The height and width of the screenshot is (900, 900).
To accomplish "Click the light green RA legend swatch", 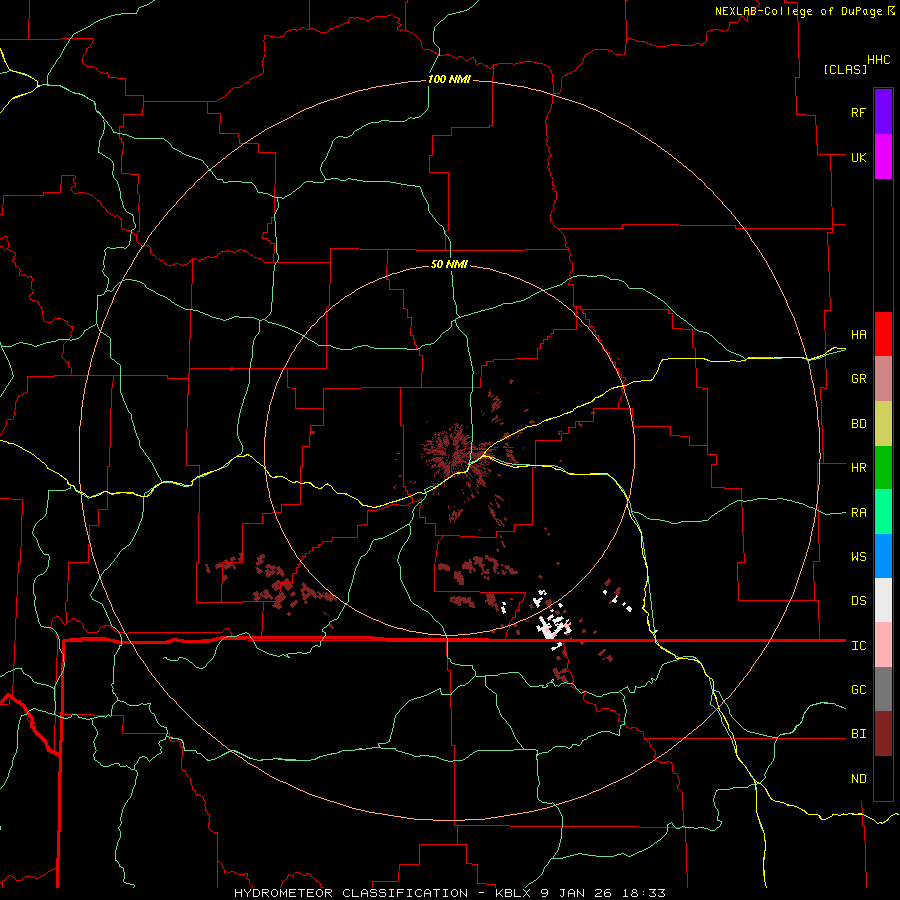I will click(x=883, y=512).
